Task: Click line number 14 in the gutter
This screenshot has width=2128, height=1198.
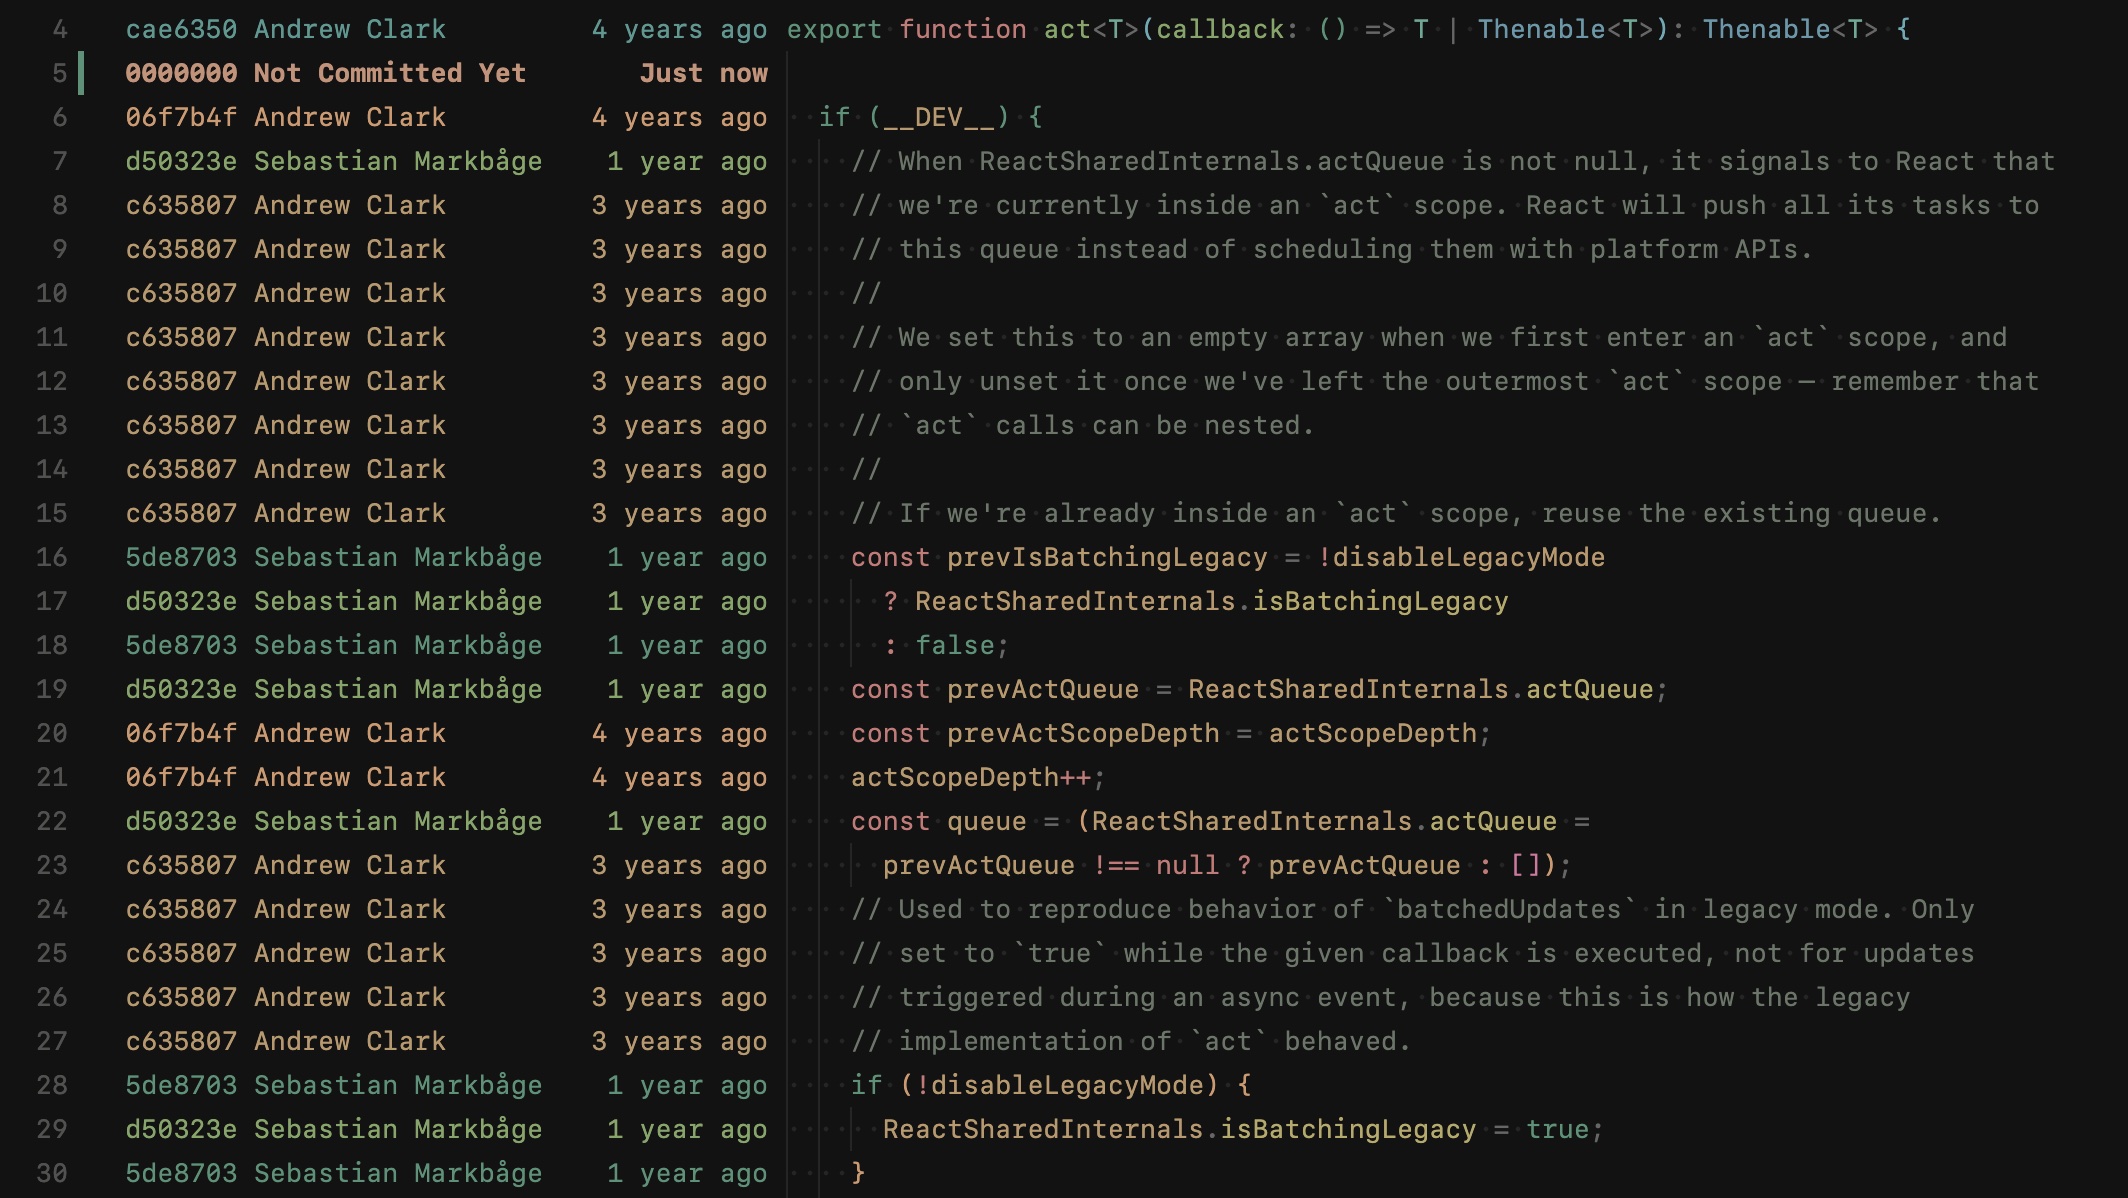Action: click(x=52, y=469)
